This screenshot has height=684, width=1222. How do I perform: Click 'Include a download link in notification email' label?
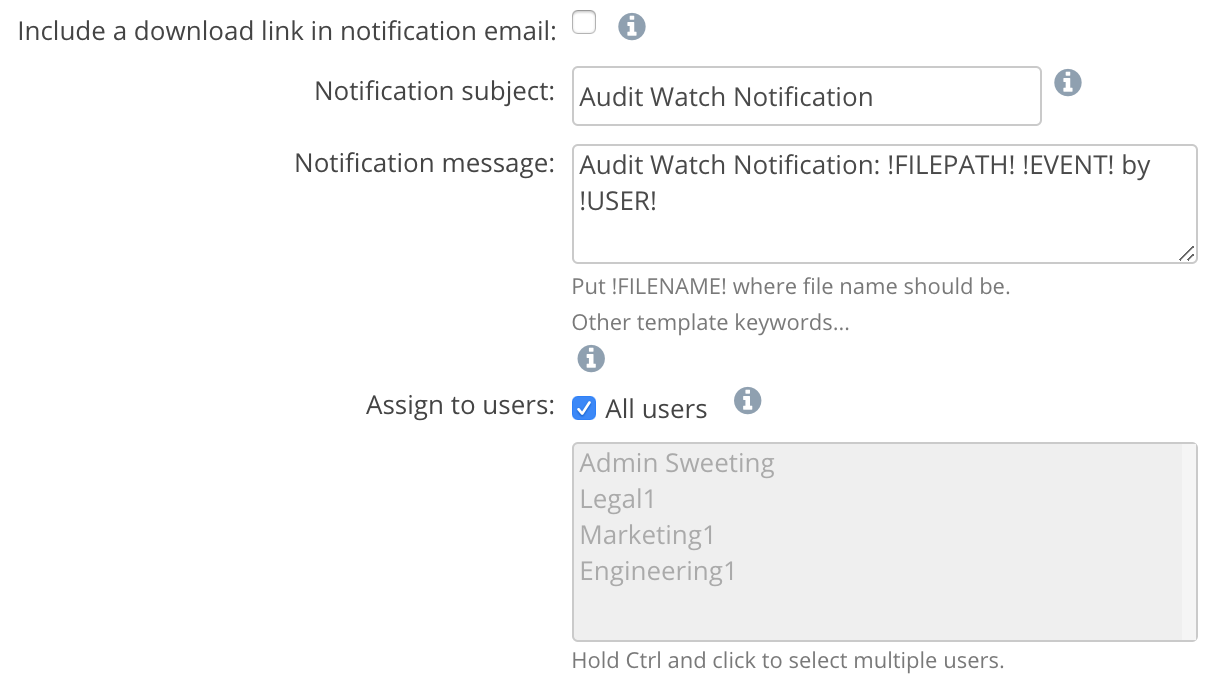click(x=287, y=31)
